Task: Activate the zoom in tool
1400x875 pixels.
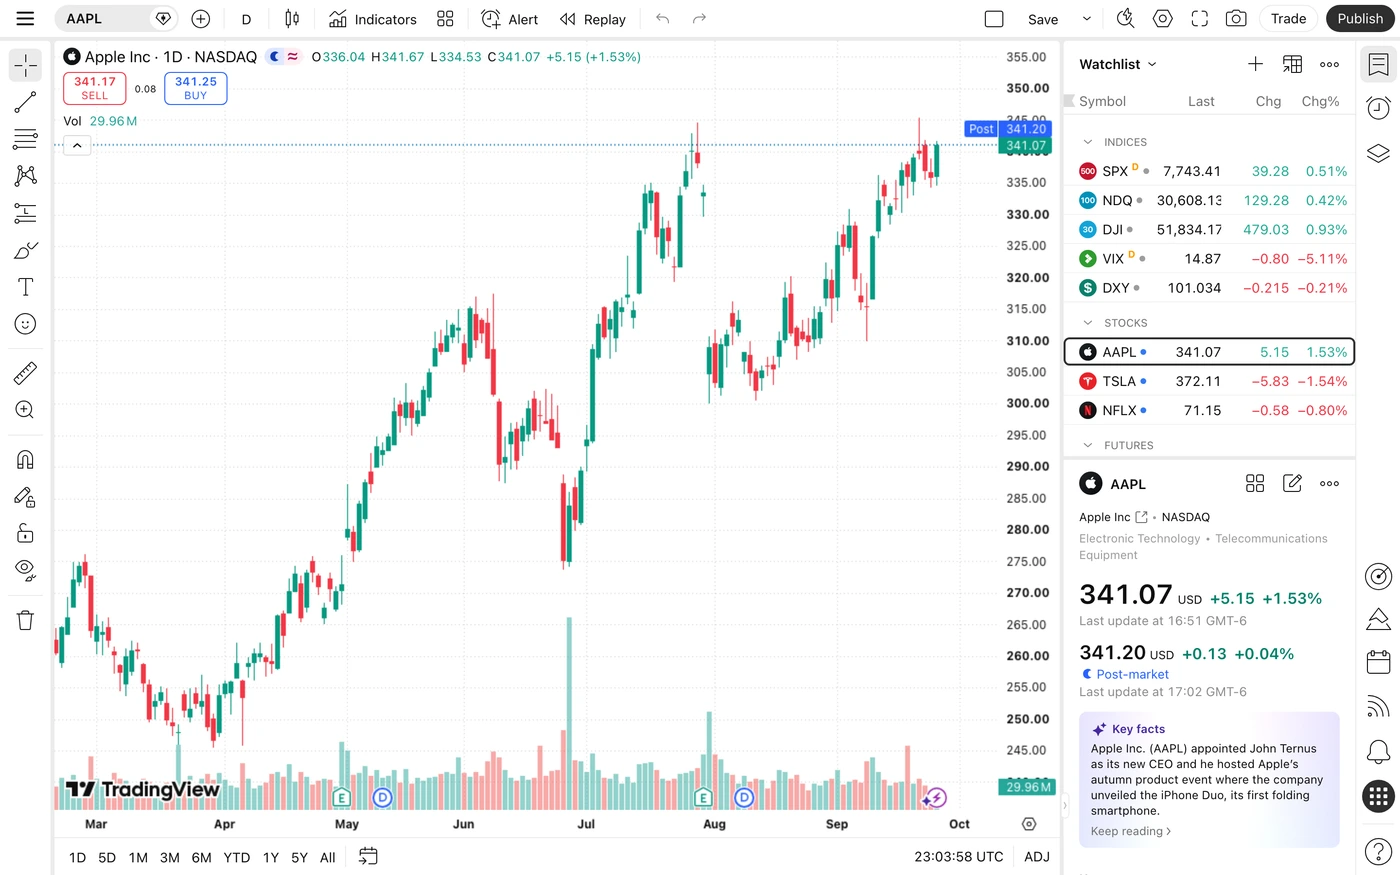Action: [x=25, y=410]
